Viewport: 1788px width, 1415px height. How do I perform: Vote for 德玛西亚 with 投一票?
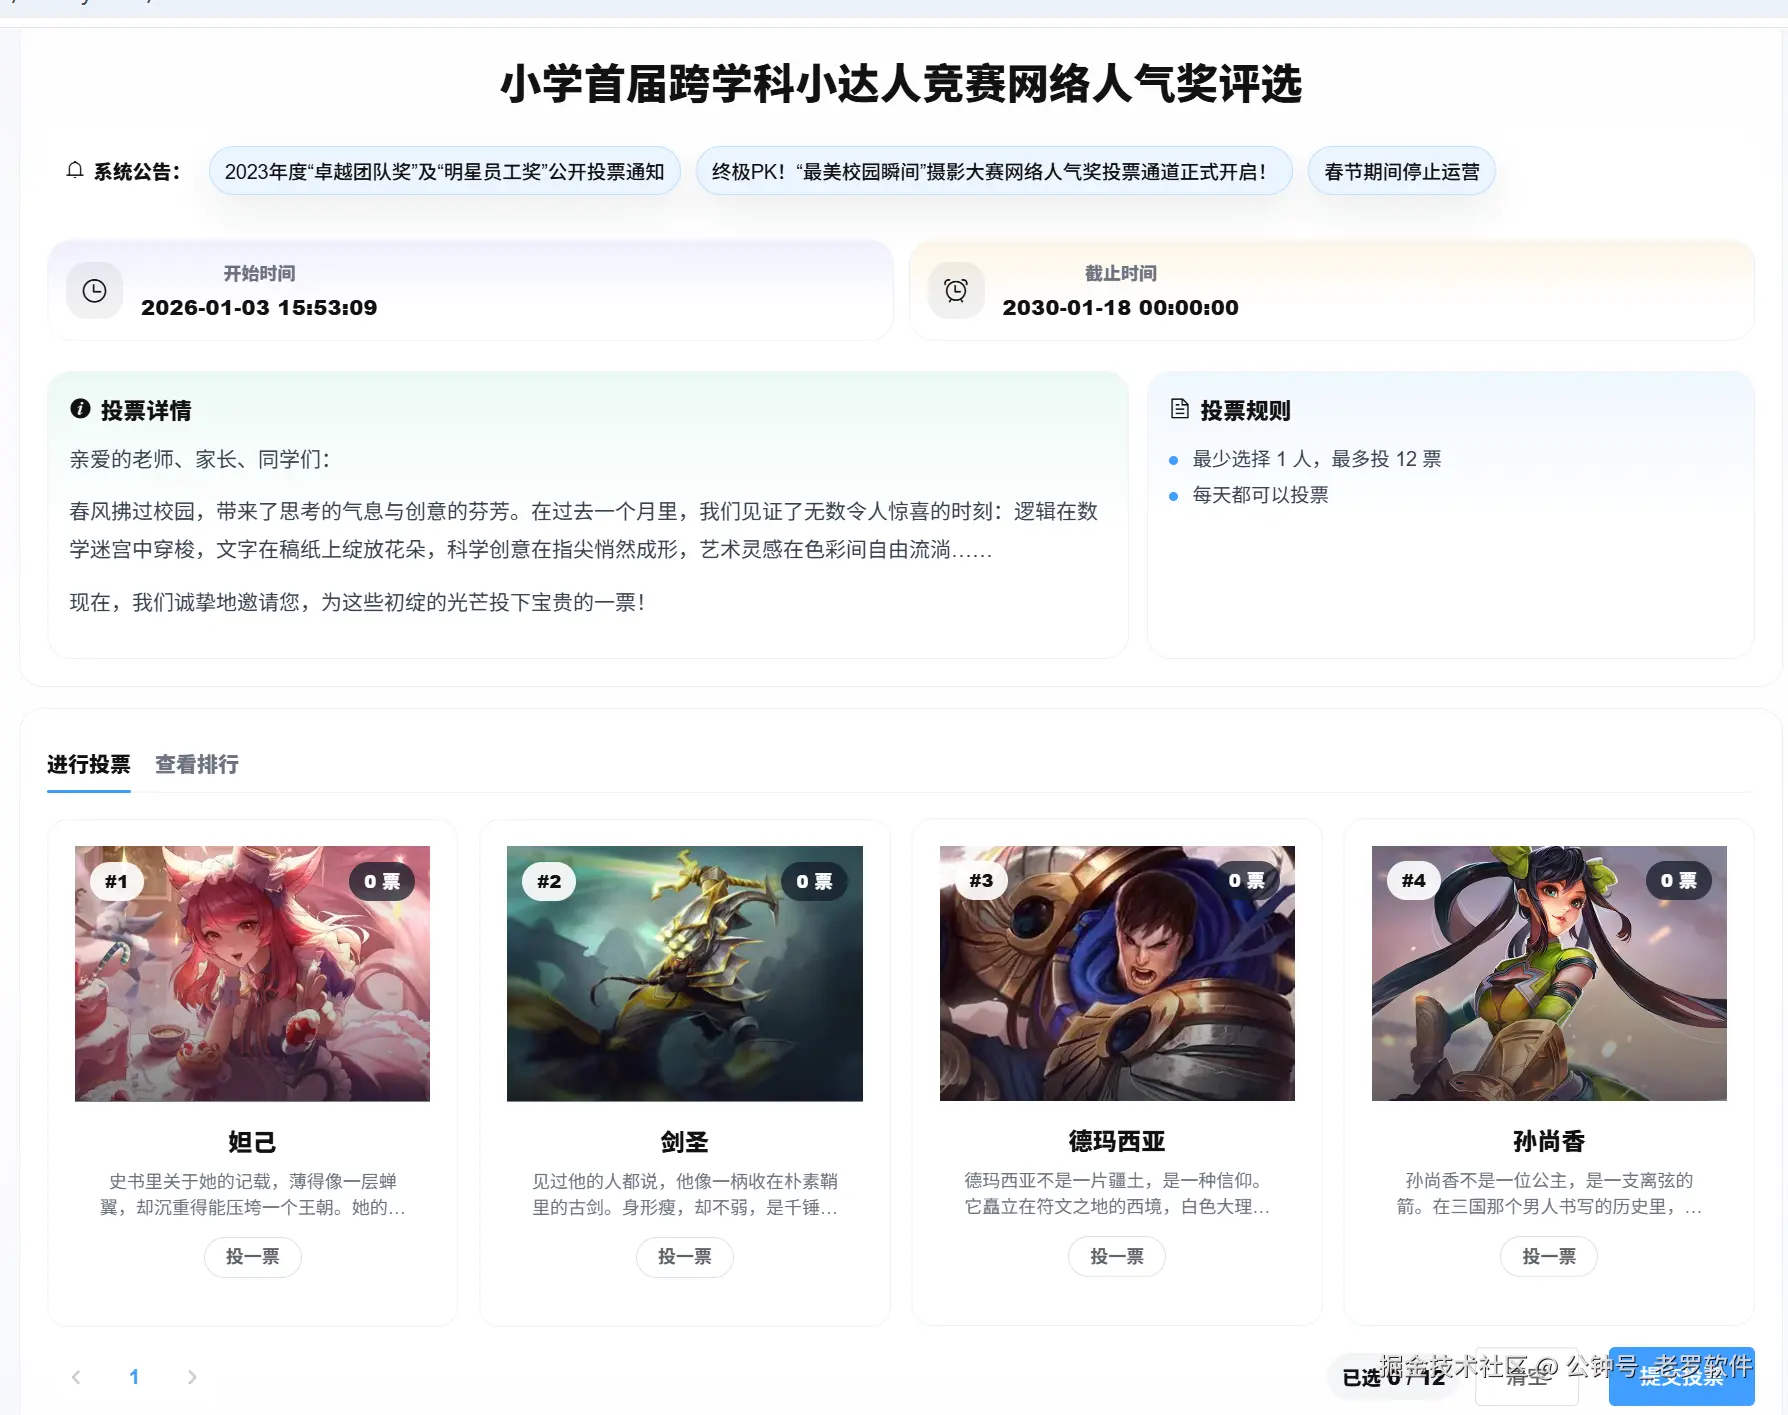(x=1117, y=1257)
